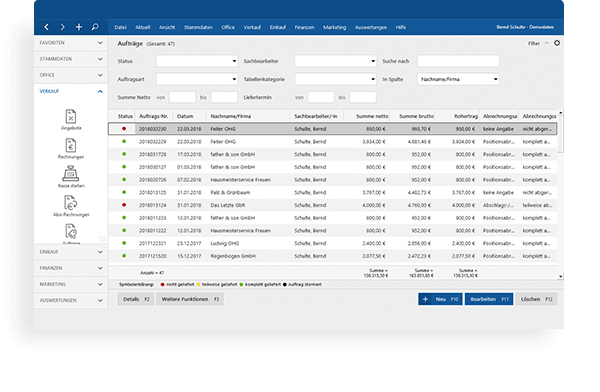Expand the FAVORITEN sidebar section
Image resolution: width=600 pixels, height=392 pixels.
[x=71, y=43]
